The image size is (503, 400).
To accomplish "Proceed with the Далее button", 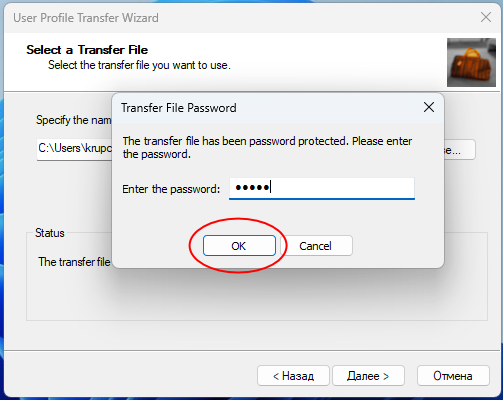I will pyautogui.click(x=368, y=376).
